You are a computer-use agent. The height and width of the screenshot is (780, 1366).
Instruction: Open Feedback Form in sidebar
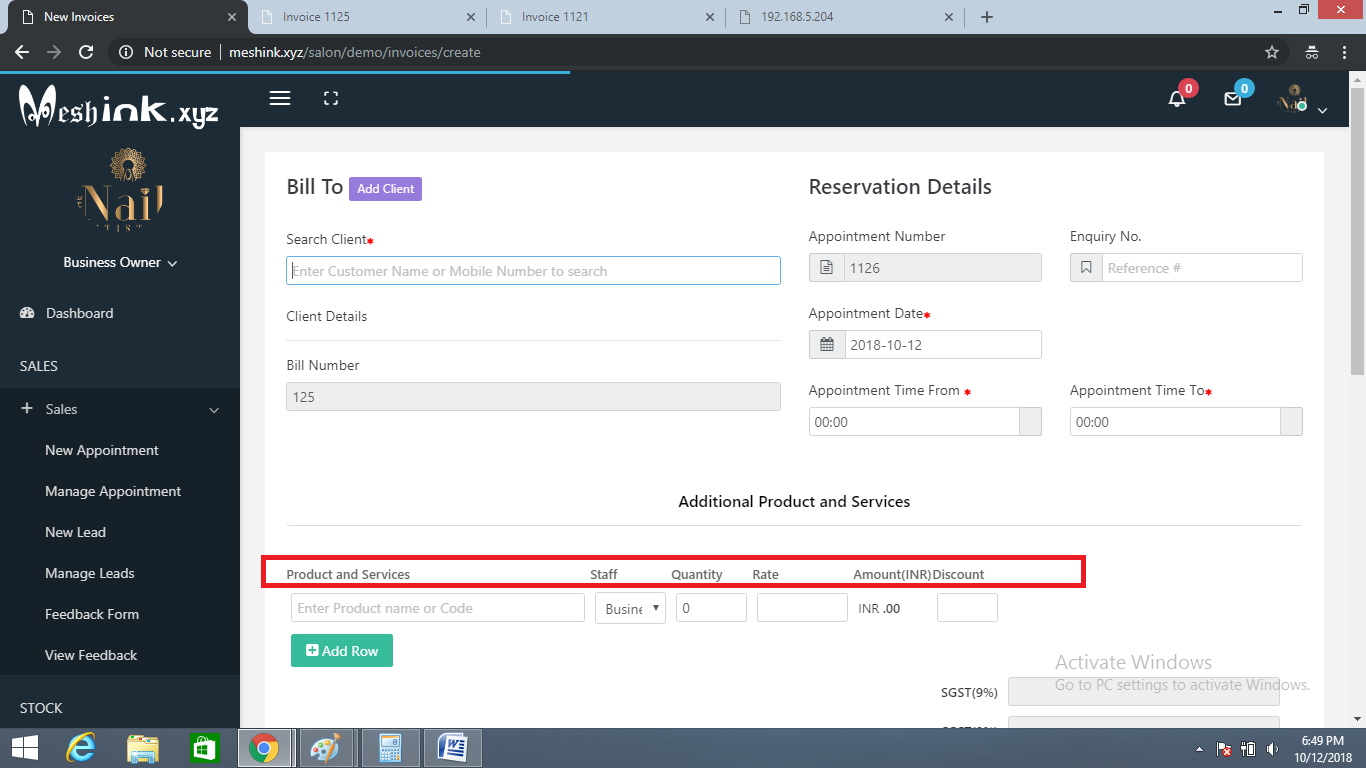[92, 614]
